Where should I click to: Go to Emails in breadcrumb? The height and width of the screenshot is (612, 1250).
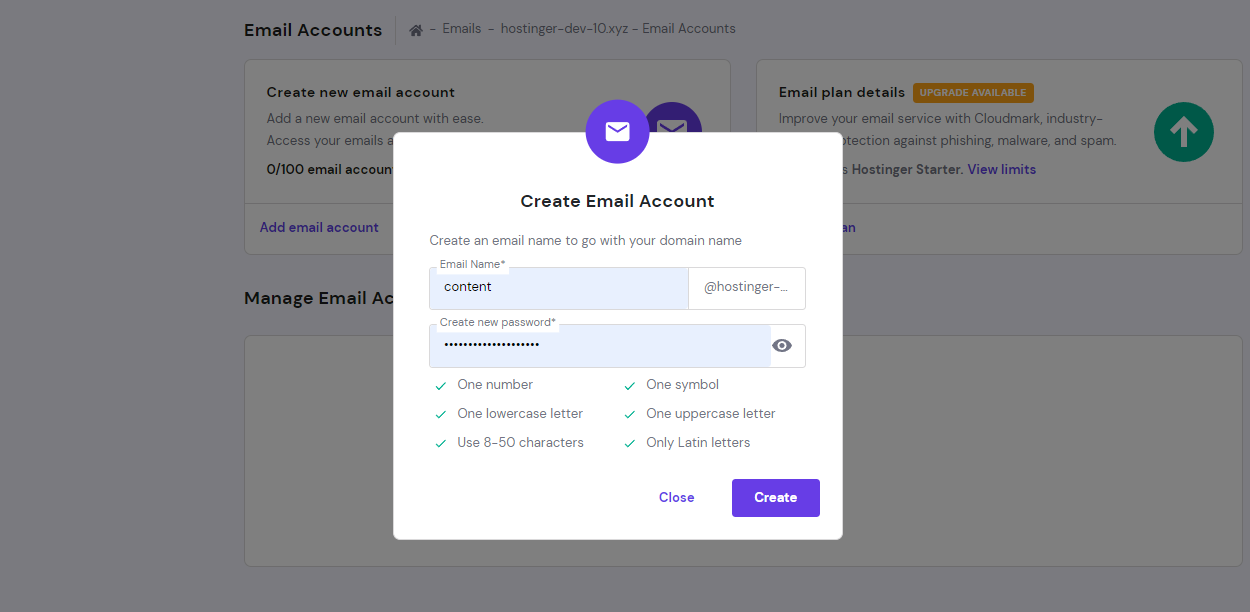[x=462, y=29]
